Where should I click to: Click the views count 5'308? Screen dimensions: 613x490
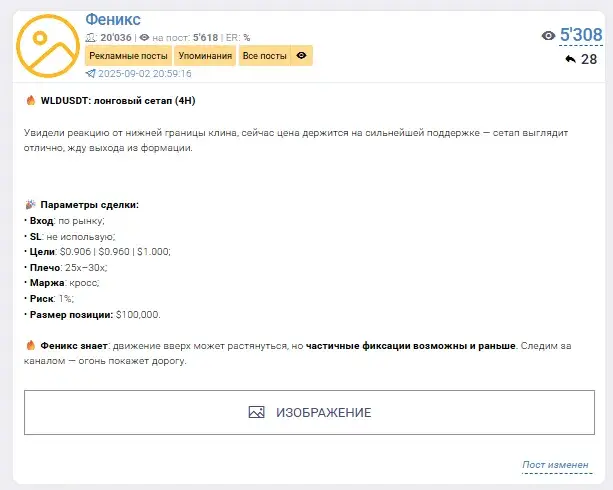click(581, 35)
